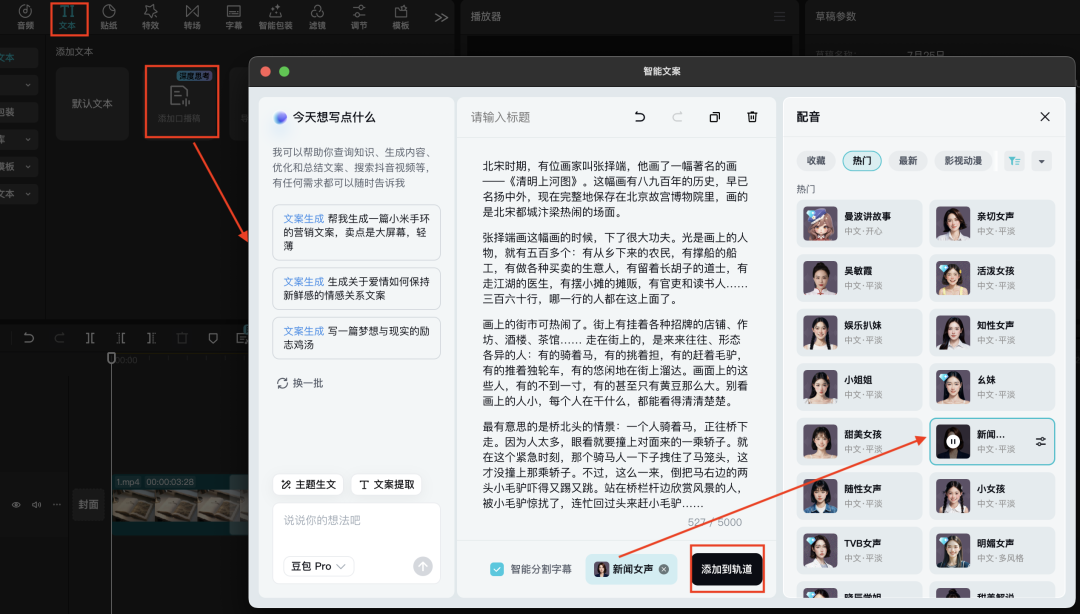Open the 贴纸 (Stickers) panel

[x=110, y=17]
